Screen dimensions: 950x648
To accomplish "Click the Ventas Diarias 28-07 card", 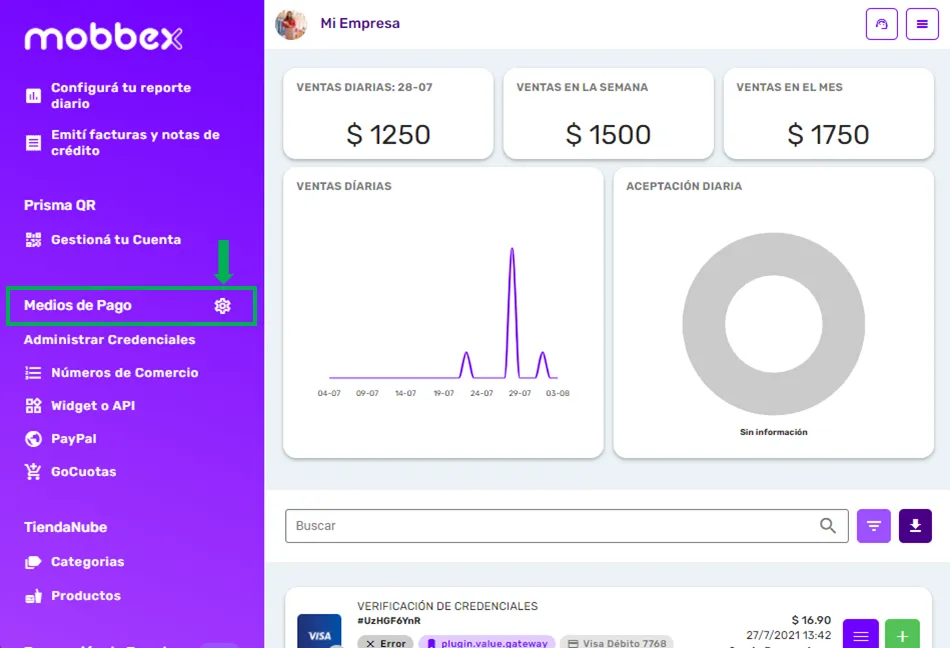I will click(x=388, y=114).
